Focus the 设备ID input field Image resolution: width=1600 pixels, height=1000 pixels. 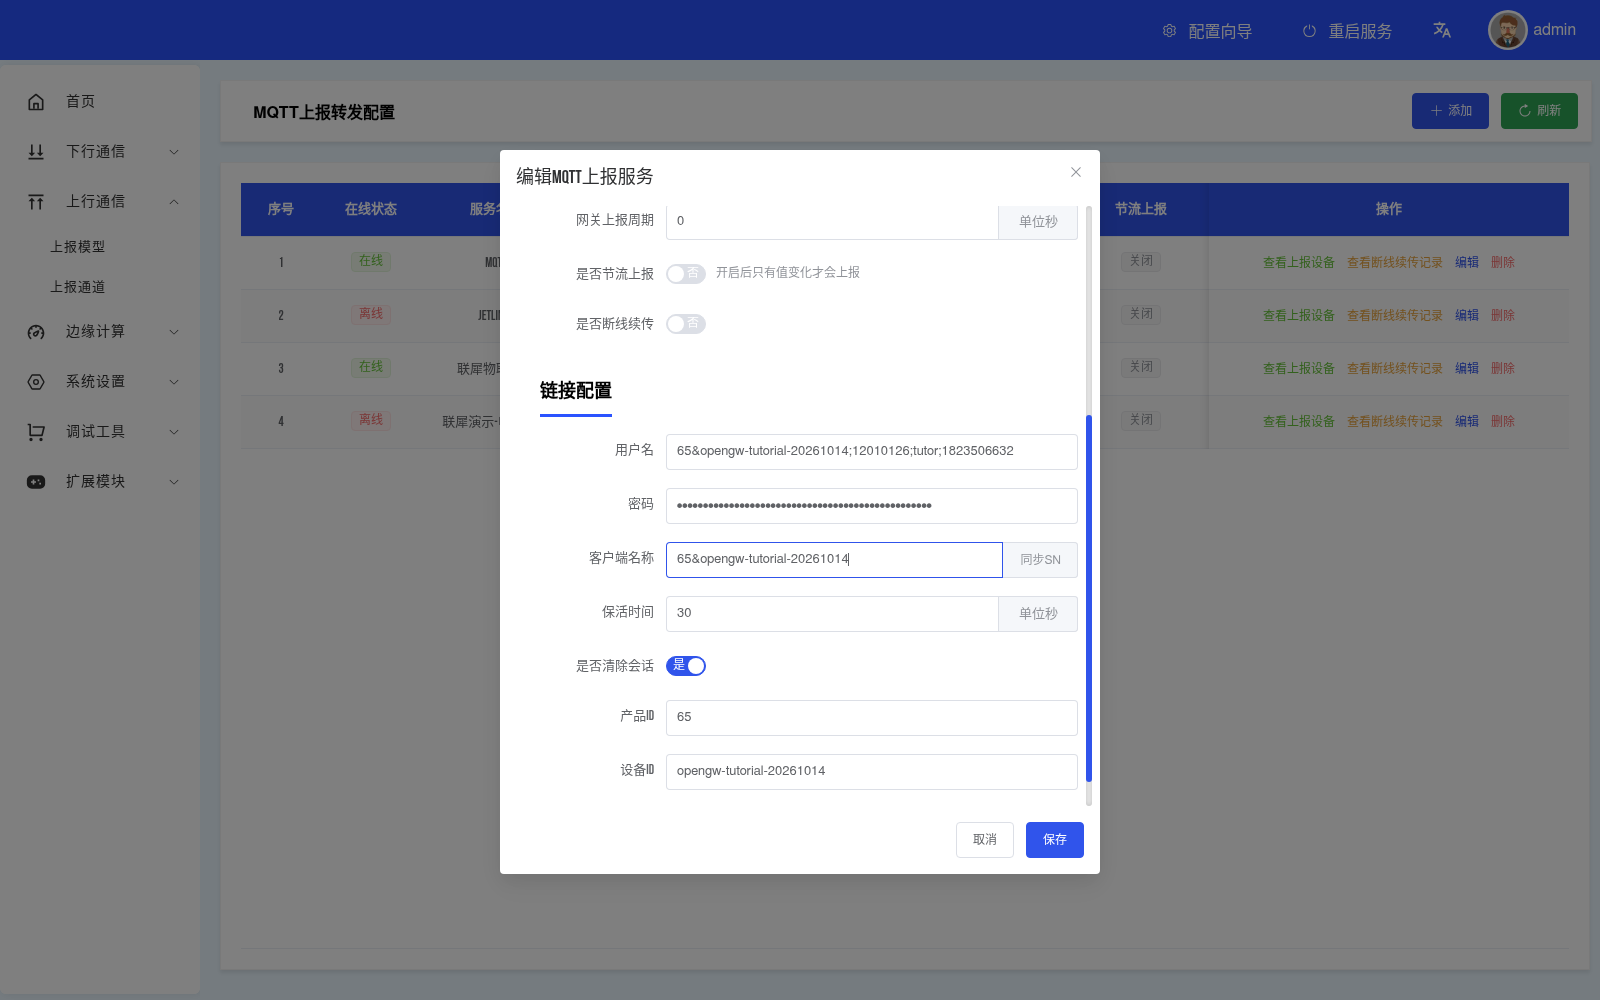[x=872, y=771]
